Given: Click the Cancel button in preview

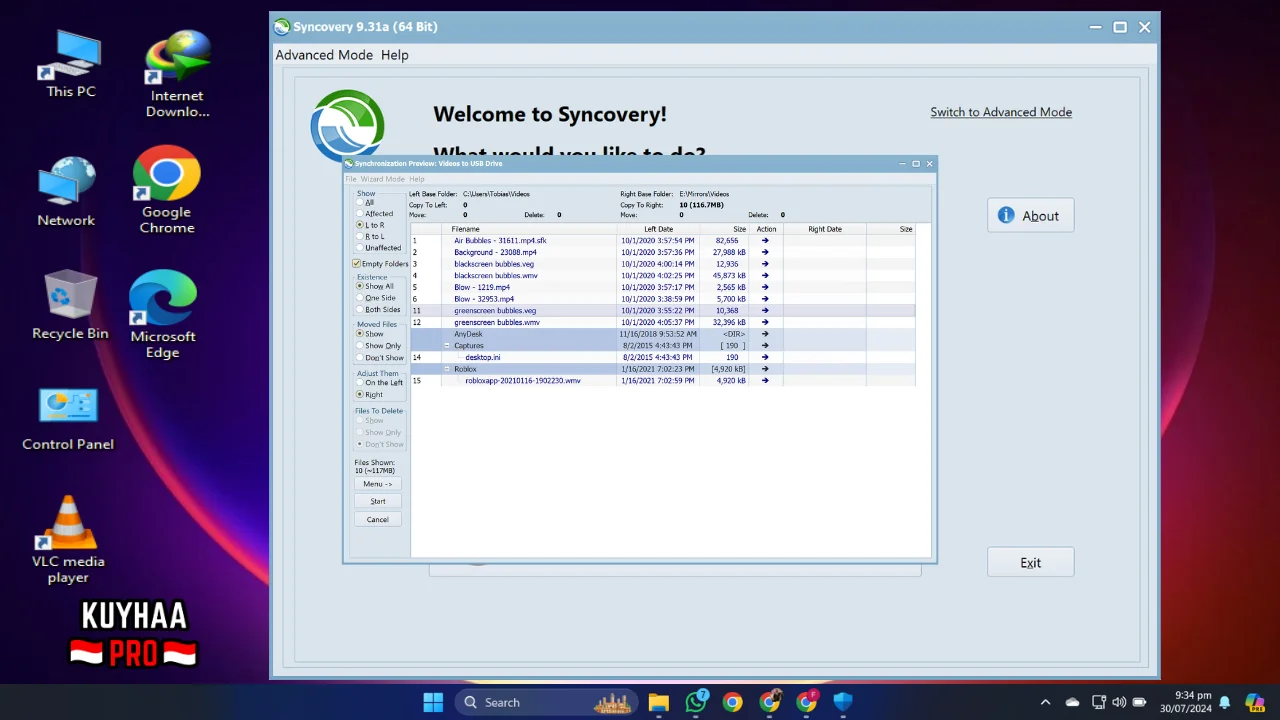Looking at the screenshot, I should pyautogui.click(x=378, y=519).
